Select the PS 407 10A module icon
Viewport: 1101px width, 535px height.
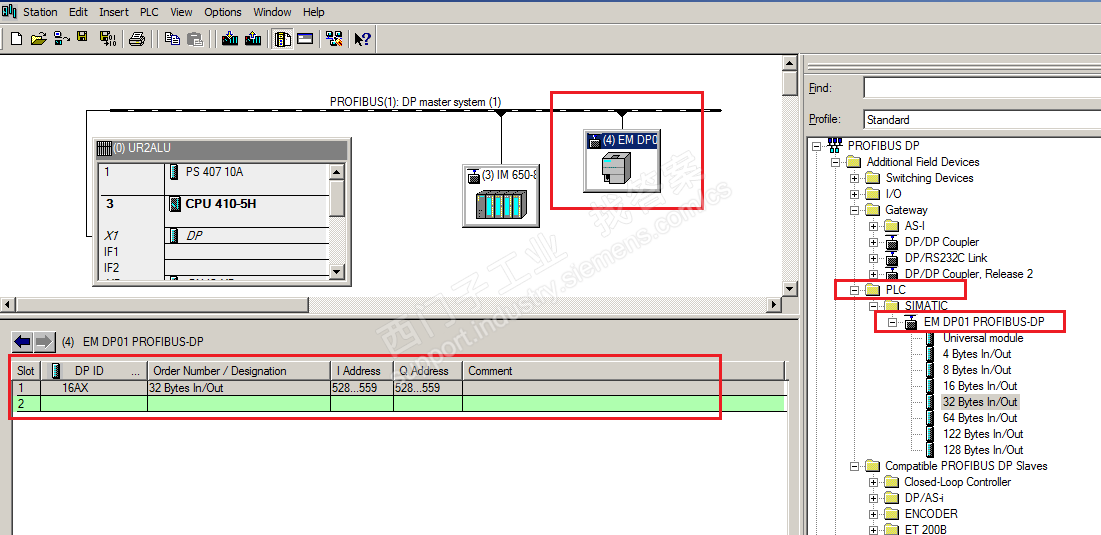tap(174, 172)
